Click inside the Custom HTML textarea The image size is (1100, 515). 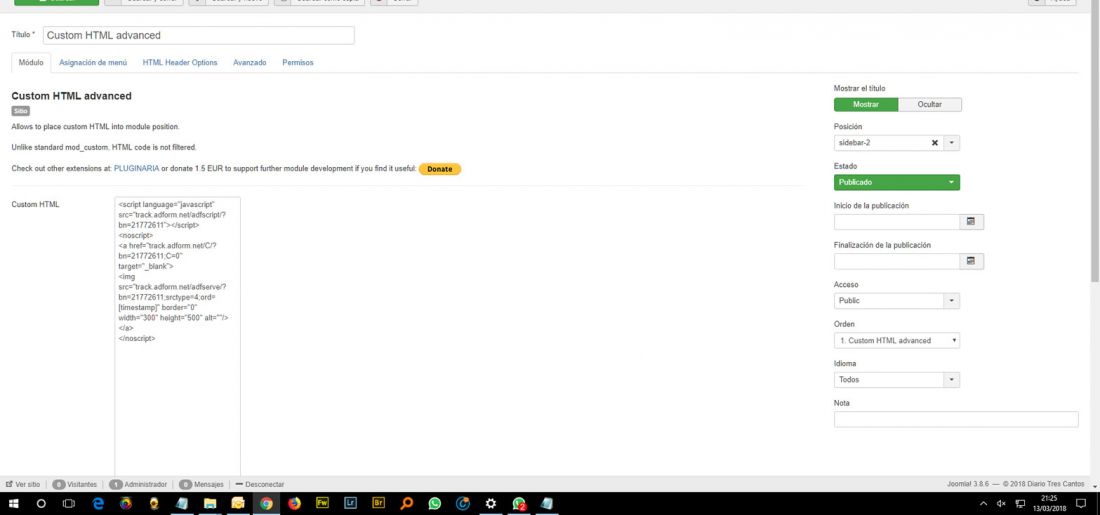pos(177,337)
